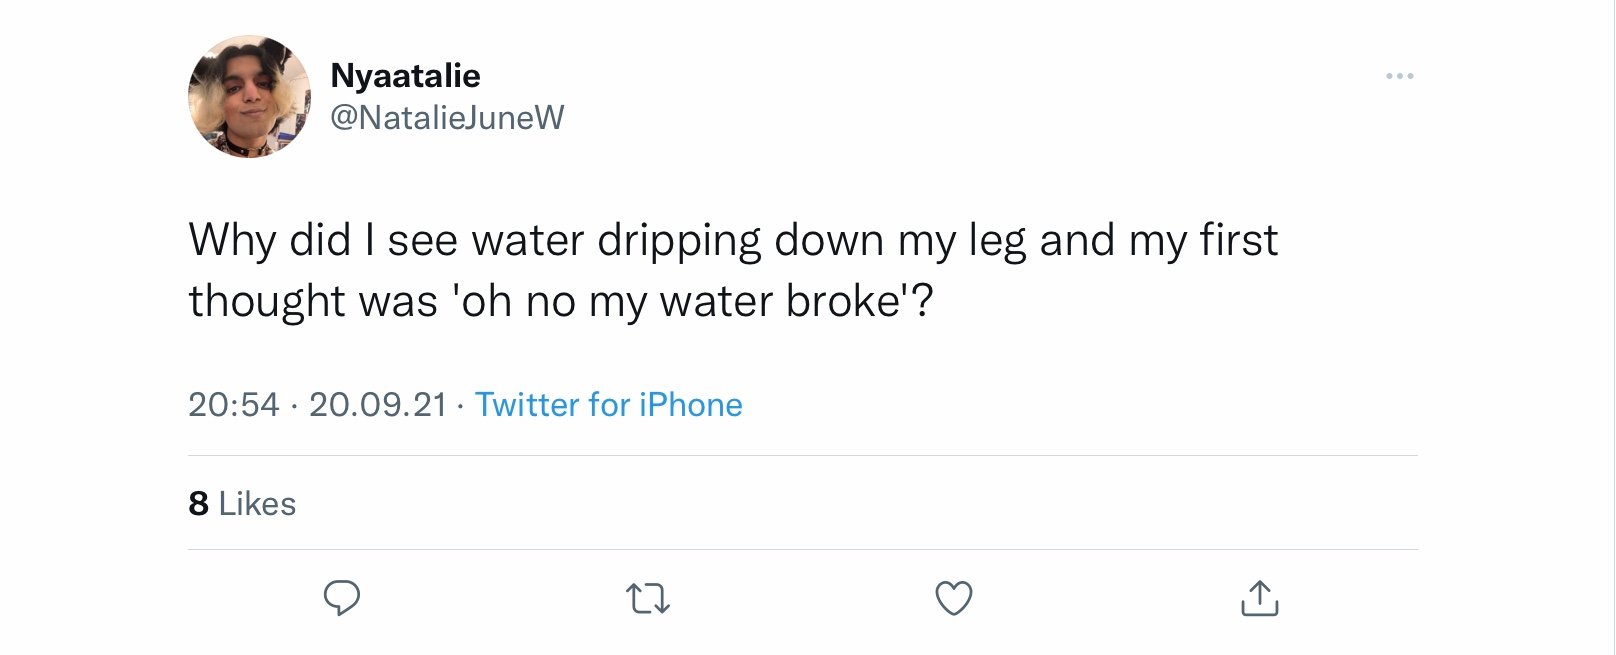Select the tweet text about water dripping
The width and height of the screenshot is (1616, 655).
[x=733, y=270]
